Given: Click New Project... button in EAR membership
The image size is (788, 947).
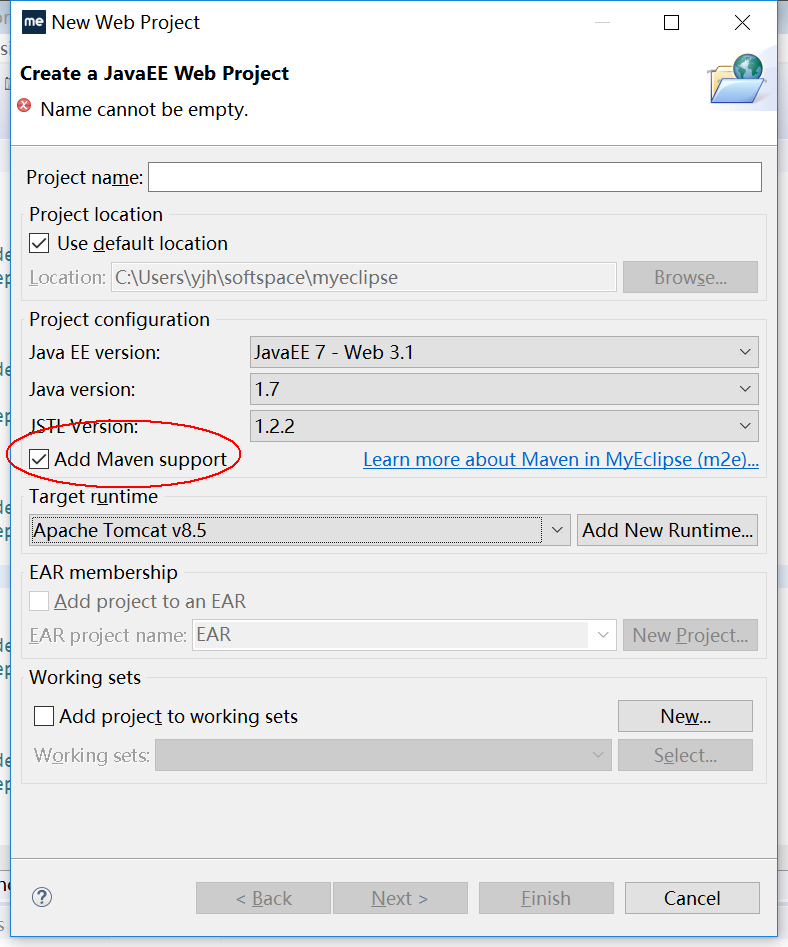Looking at the screenshot, I should (690, 635).
